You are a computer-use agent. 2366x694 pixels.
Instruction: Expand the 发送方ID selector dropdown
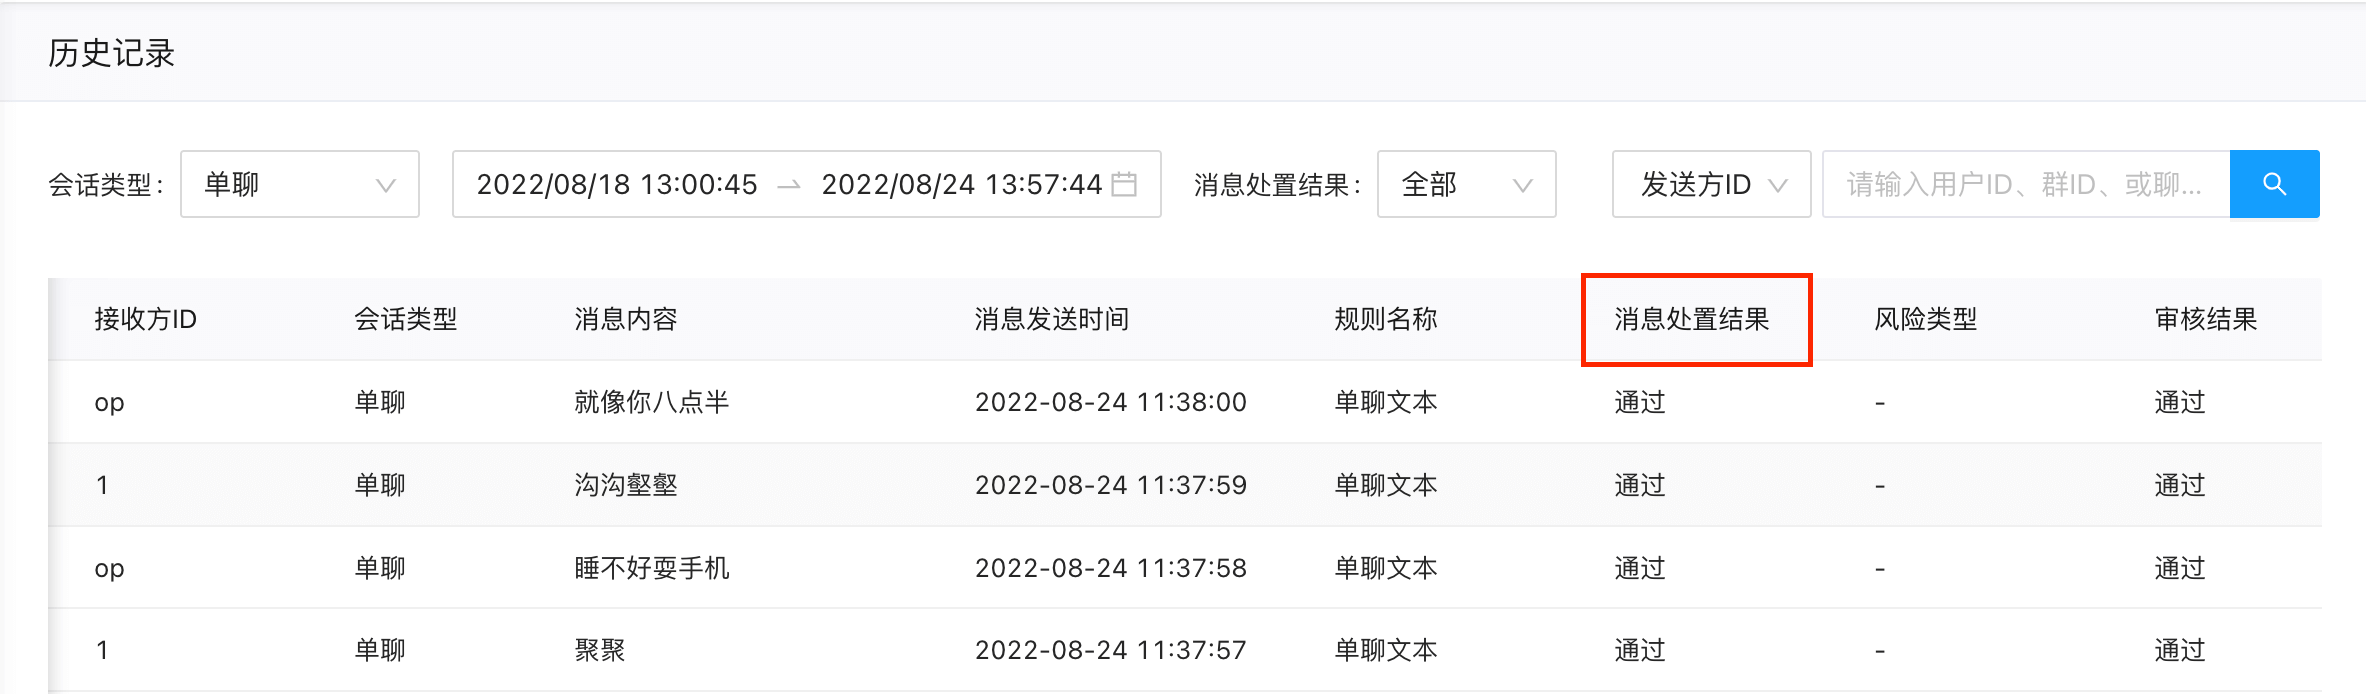pos(1711,184)
